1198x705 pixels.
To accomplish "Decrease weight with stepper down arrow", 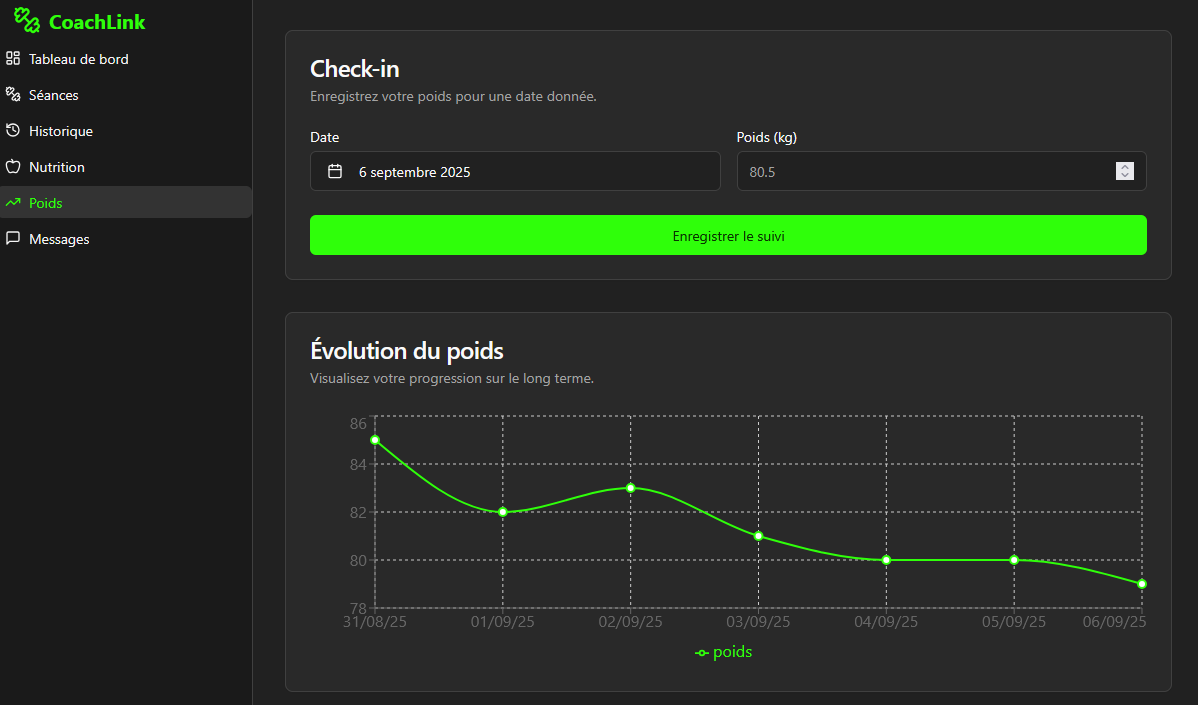I will click(1125, 176).
